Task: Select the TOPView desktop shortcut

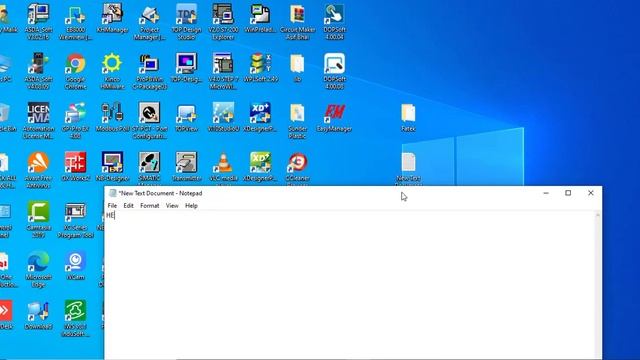Action: point(187,117)
